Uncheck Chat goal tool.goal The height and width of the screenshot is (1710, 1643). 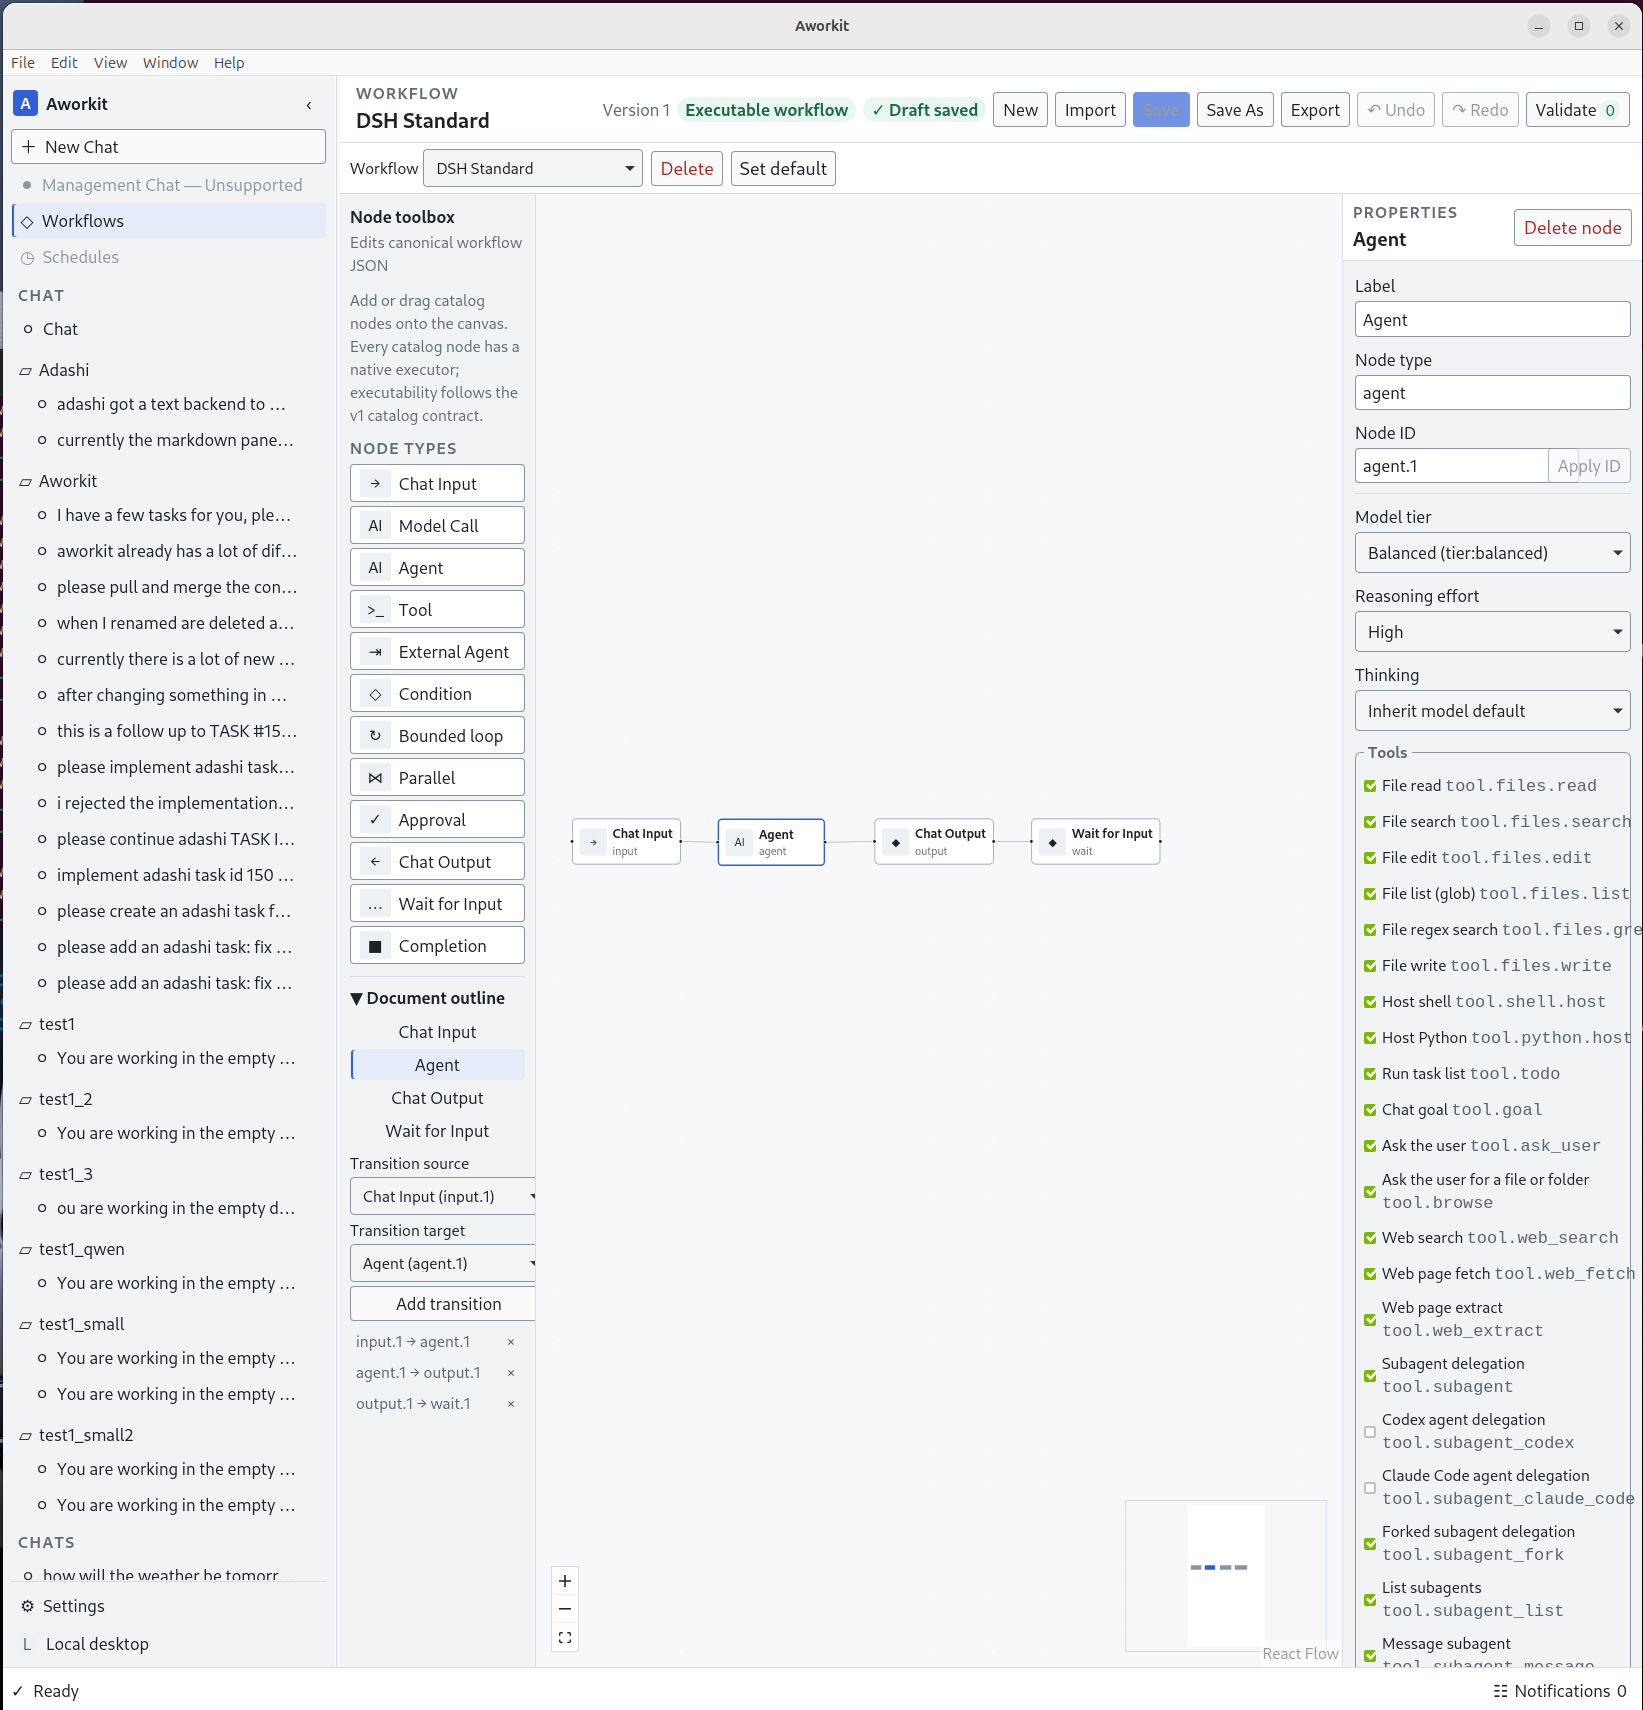[1370, 1110]
